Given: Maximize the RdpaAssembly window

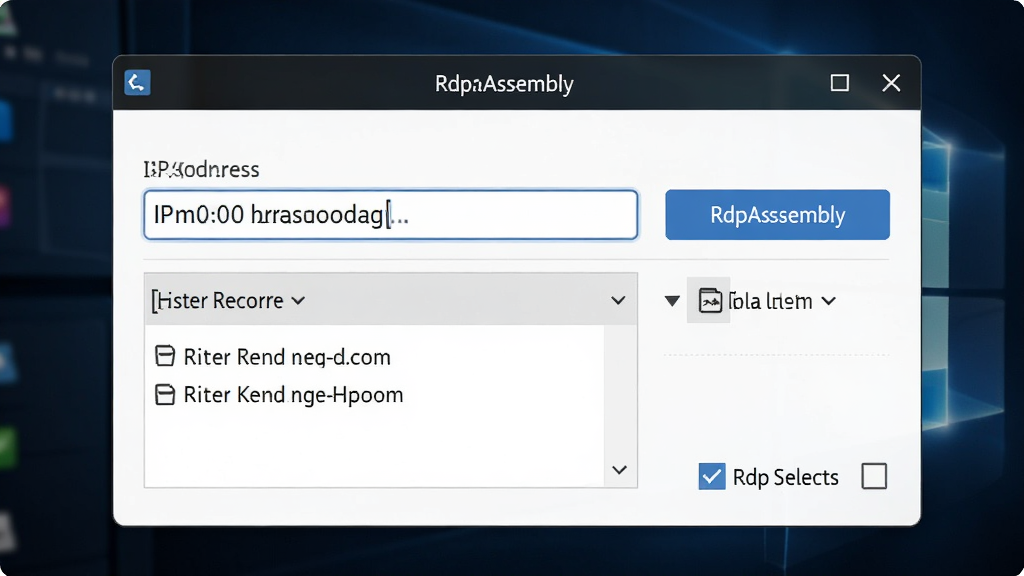Looking at the screenshot, I should coord(840,83).
